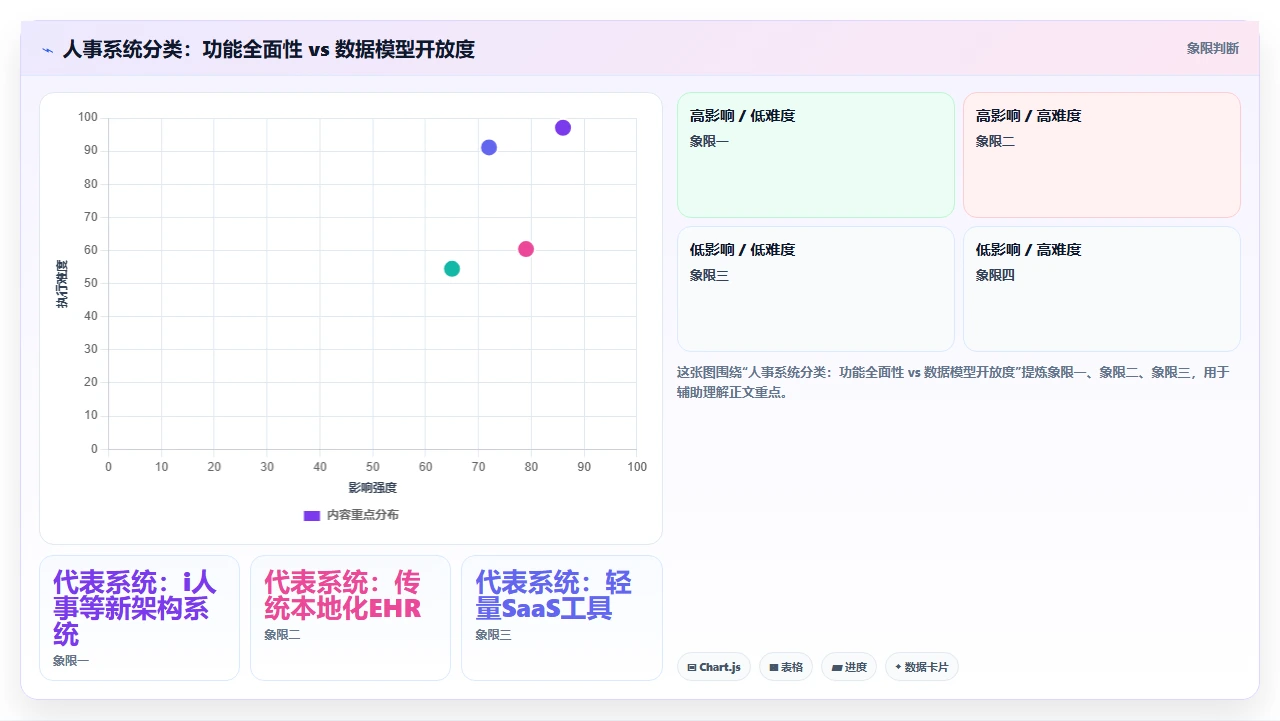Click the x-axis tick label 50

(373, 467)
